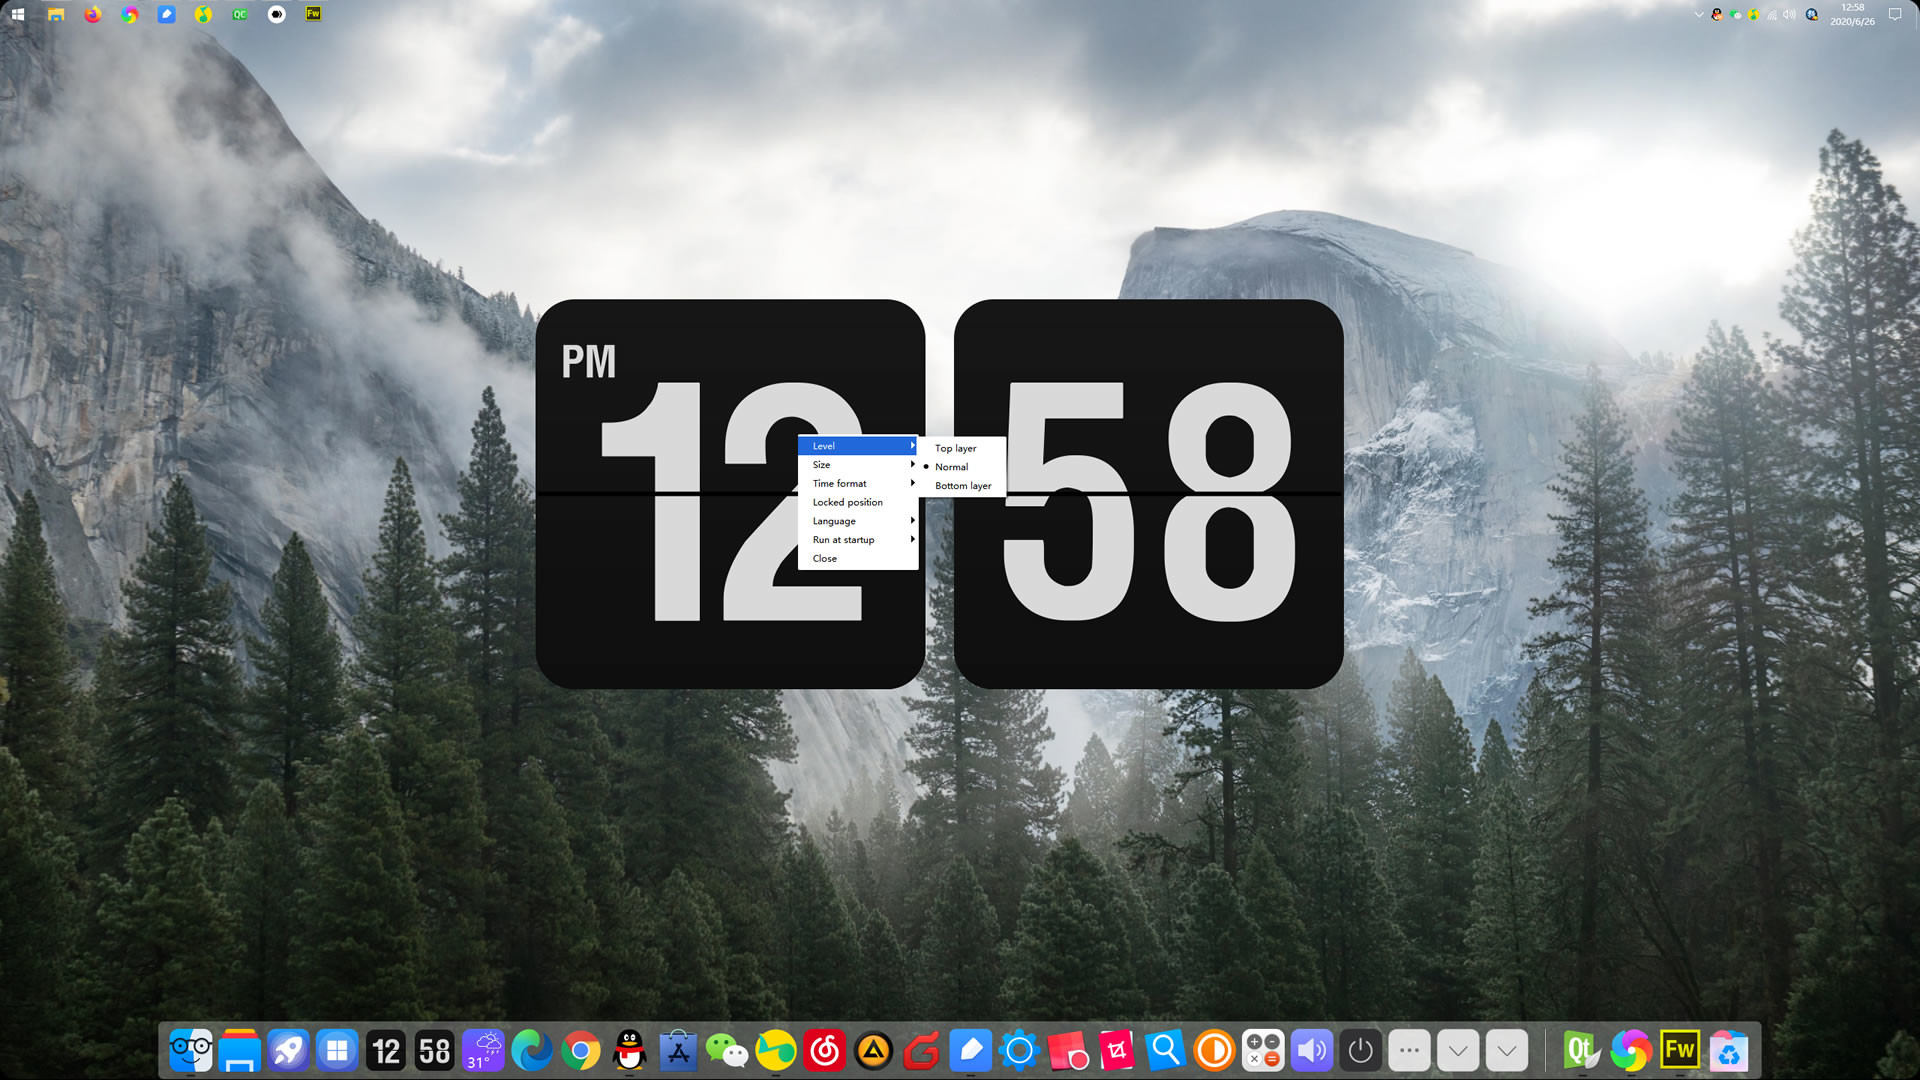Toggle the Locked position option
Image resolution: width=1920 pixels, height=1080 pixels.
[x=847, y=502]
